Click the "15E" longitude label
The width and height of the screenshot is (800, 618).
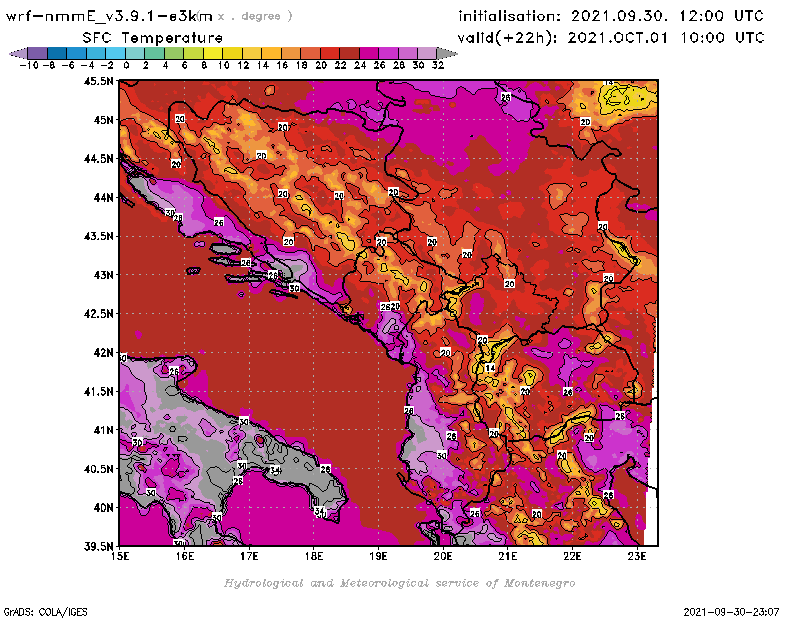point(120,556)
